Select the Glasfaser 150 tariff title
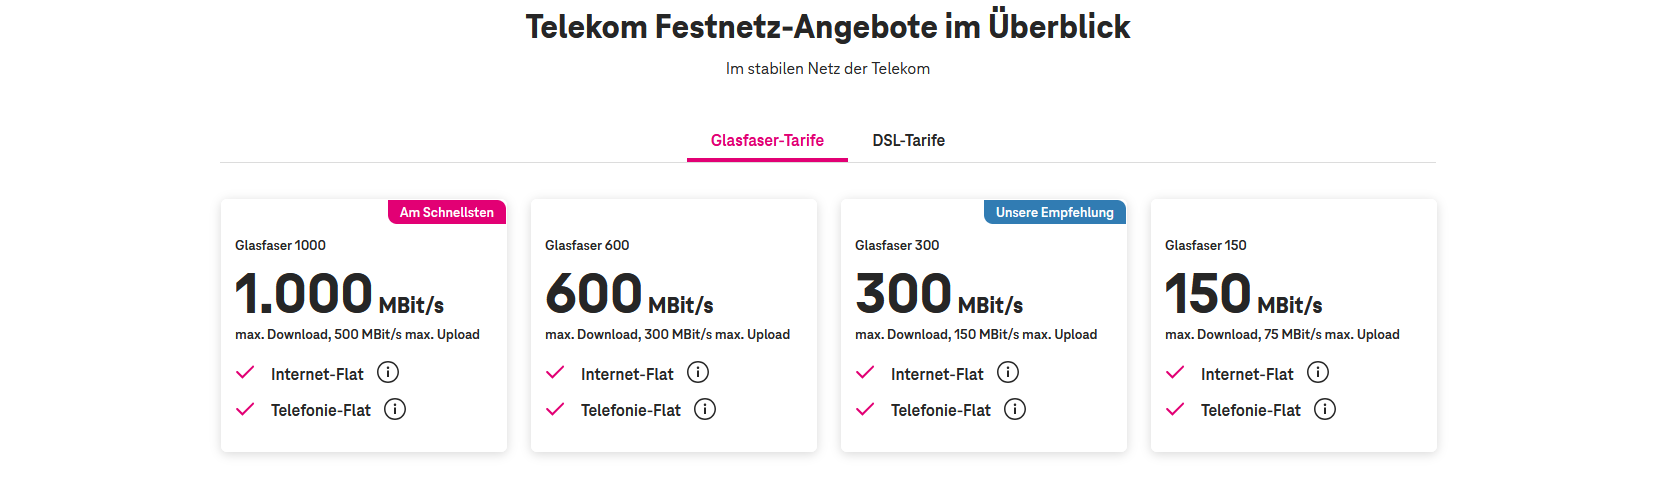Viewport: 1657px width, 480px height. pos(1205,245)
